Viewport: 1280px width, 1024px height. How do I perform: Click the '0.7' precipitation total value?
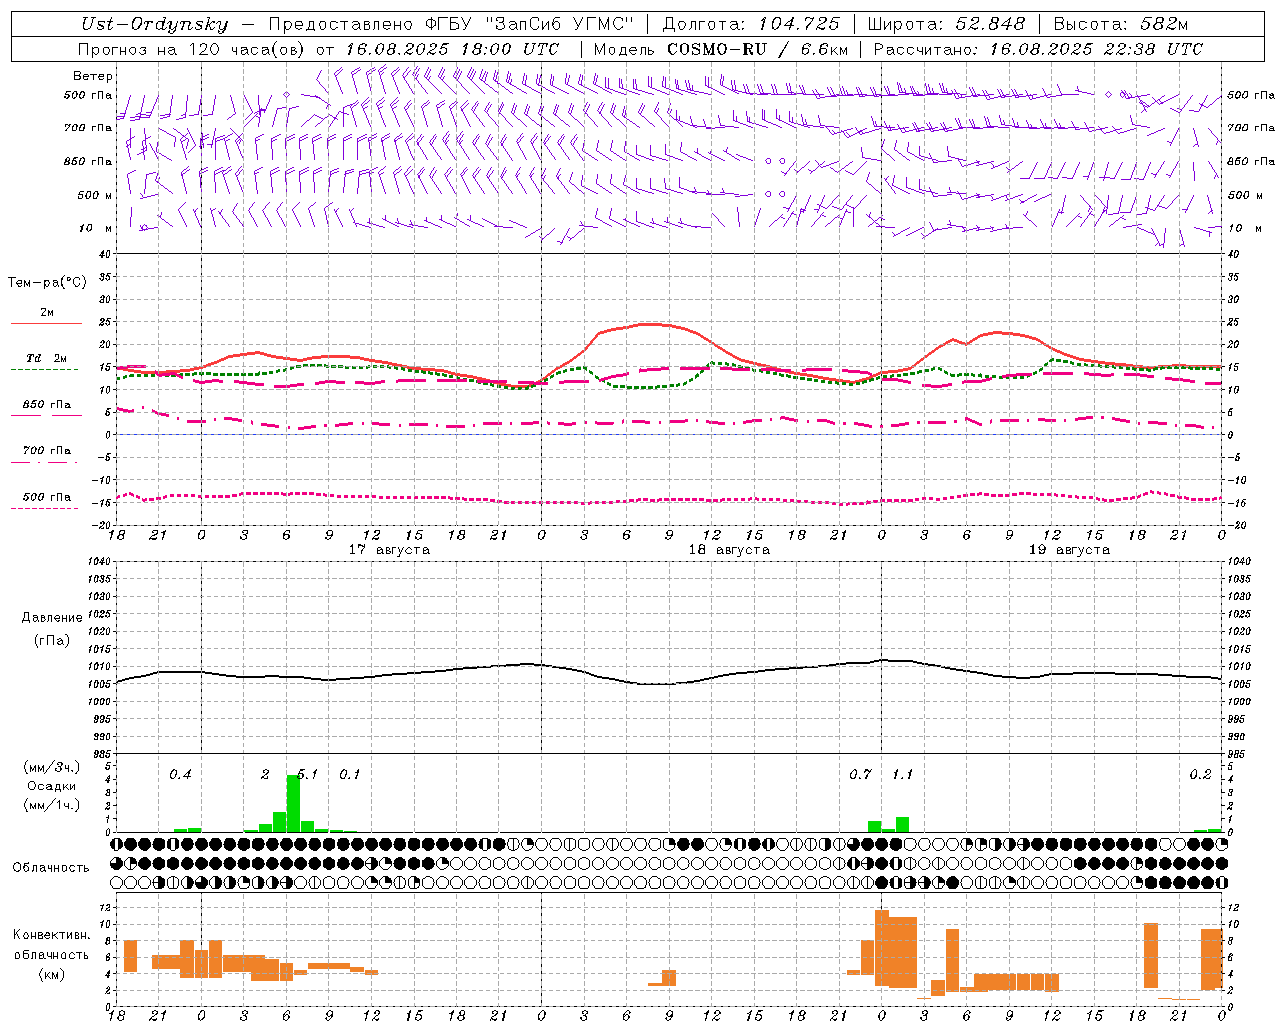click(860, 774)
